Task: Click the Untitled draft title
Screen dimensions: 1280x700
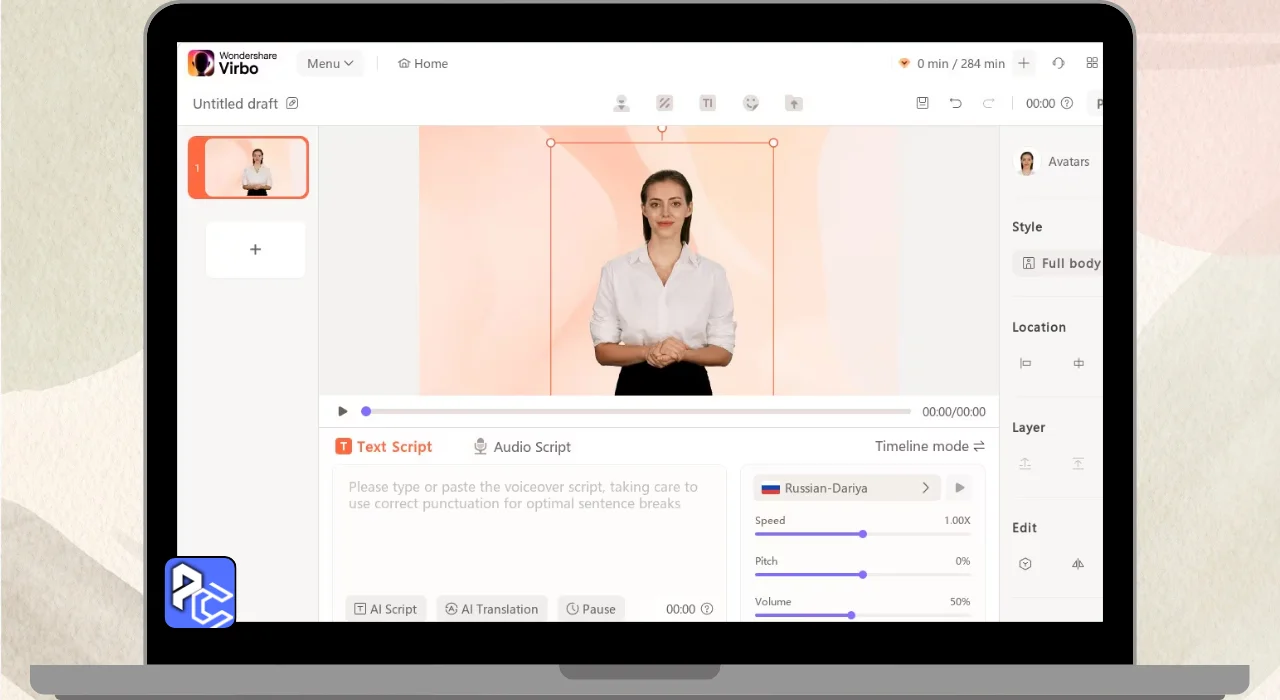Action: 236,103
